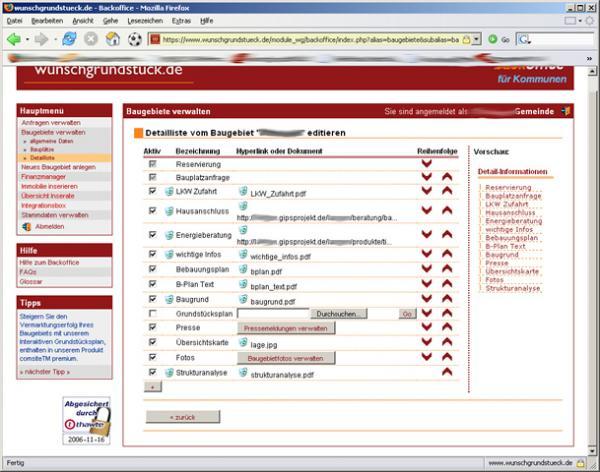
Task: Open the Glossar help link
Action: 31,281
